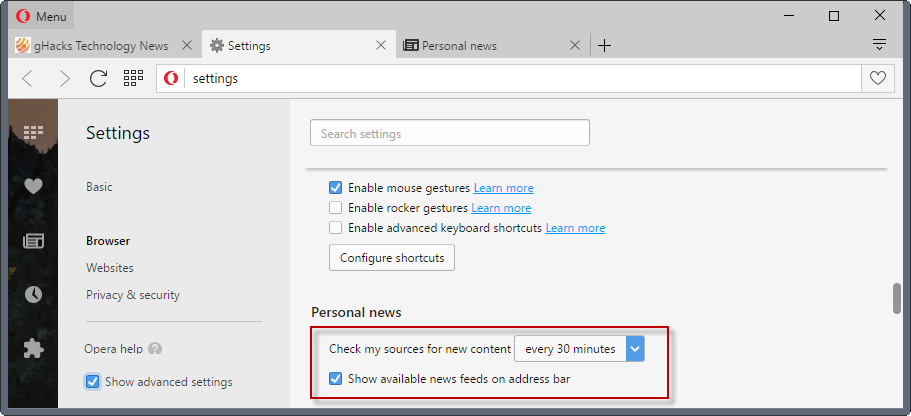
Task: Select Browser settings section
Action: [x=108, y=241]
